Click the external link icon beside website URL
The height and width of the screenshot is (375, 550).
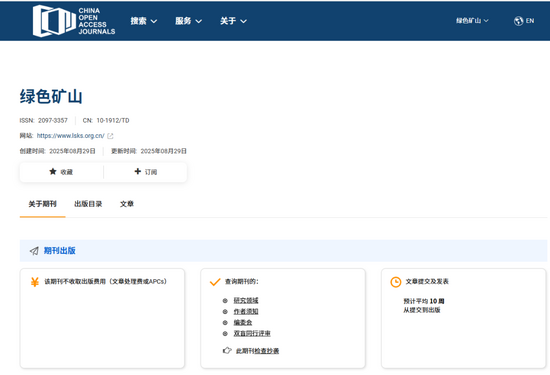click(110, 136)
